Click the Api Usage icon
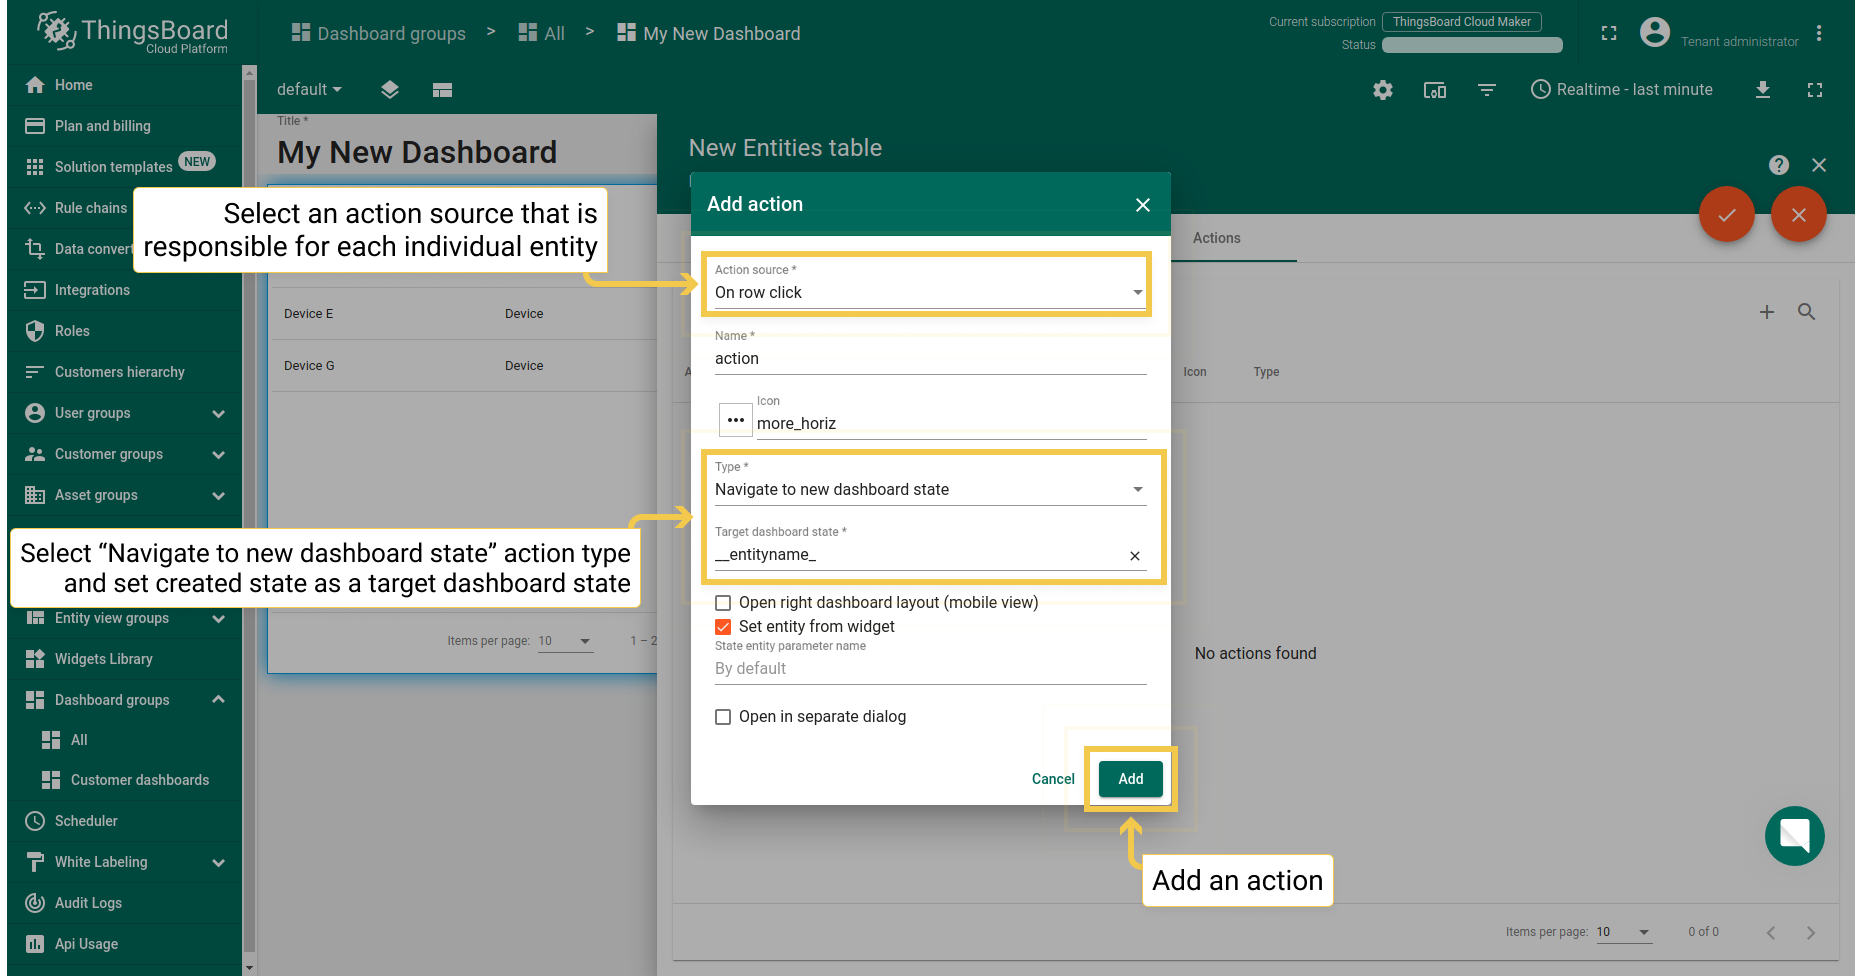 point(35,944)
